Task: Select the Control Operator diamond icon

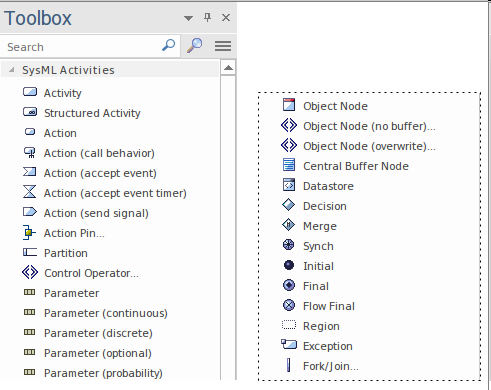Action: pos(30,272)
